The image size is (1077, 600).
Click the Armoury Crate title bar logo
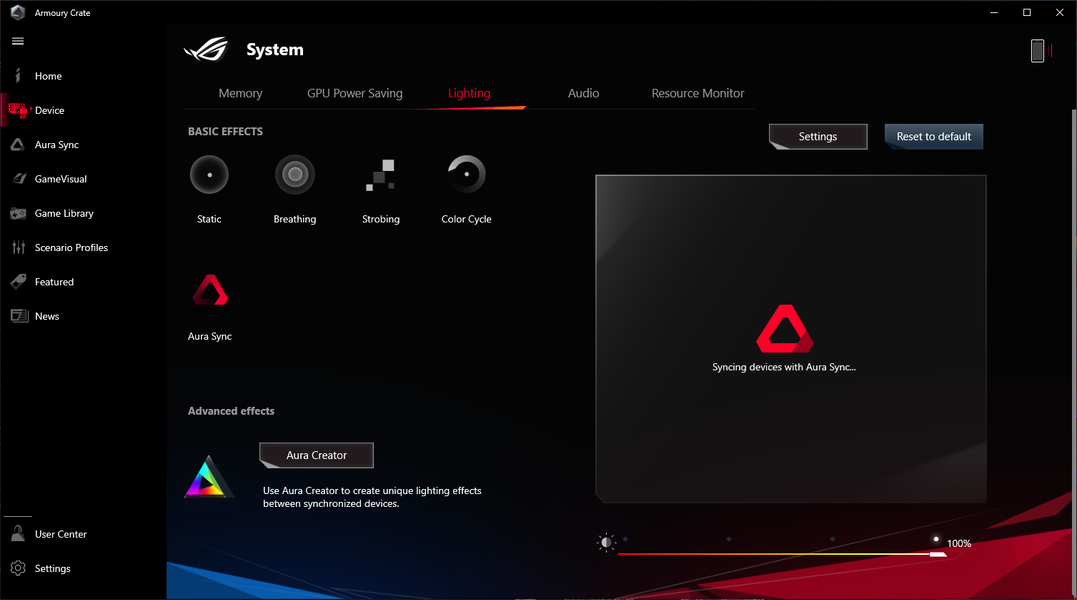click(x=18, y=12)
